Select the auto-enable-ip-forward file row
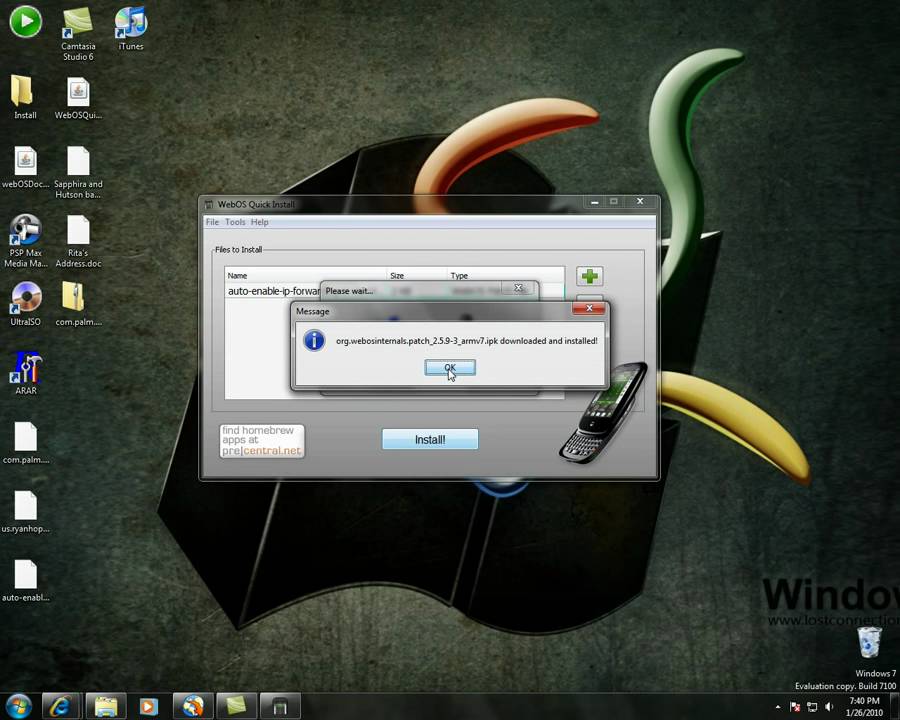The width and height of the screenshot is (900, 720). [x=394, y=291]
